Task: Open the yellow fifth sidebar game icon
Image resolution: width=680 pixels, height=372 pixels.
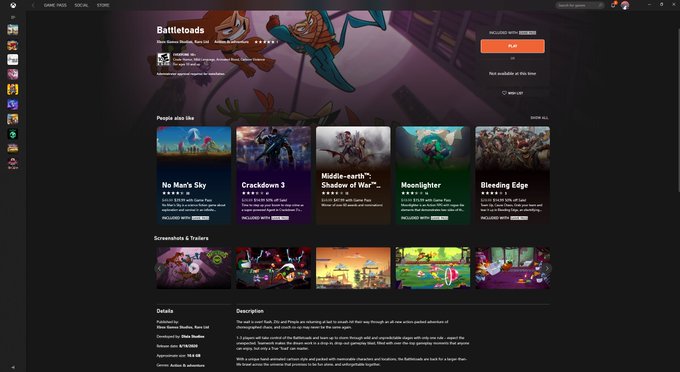Action: pos(13,89)
